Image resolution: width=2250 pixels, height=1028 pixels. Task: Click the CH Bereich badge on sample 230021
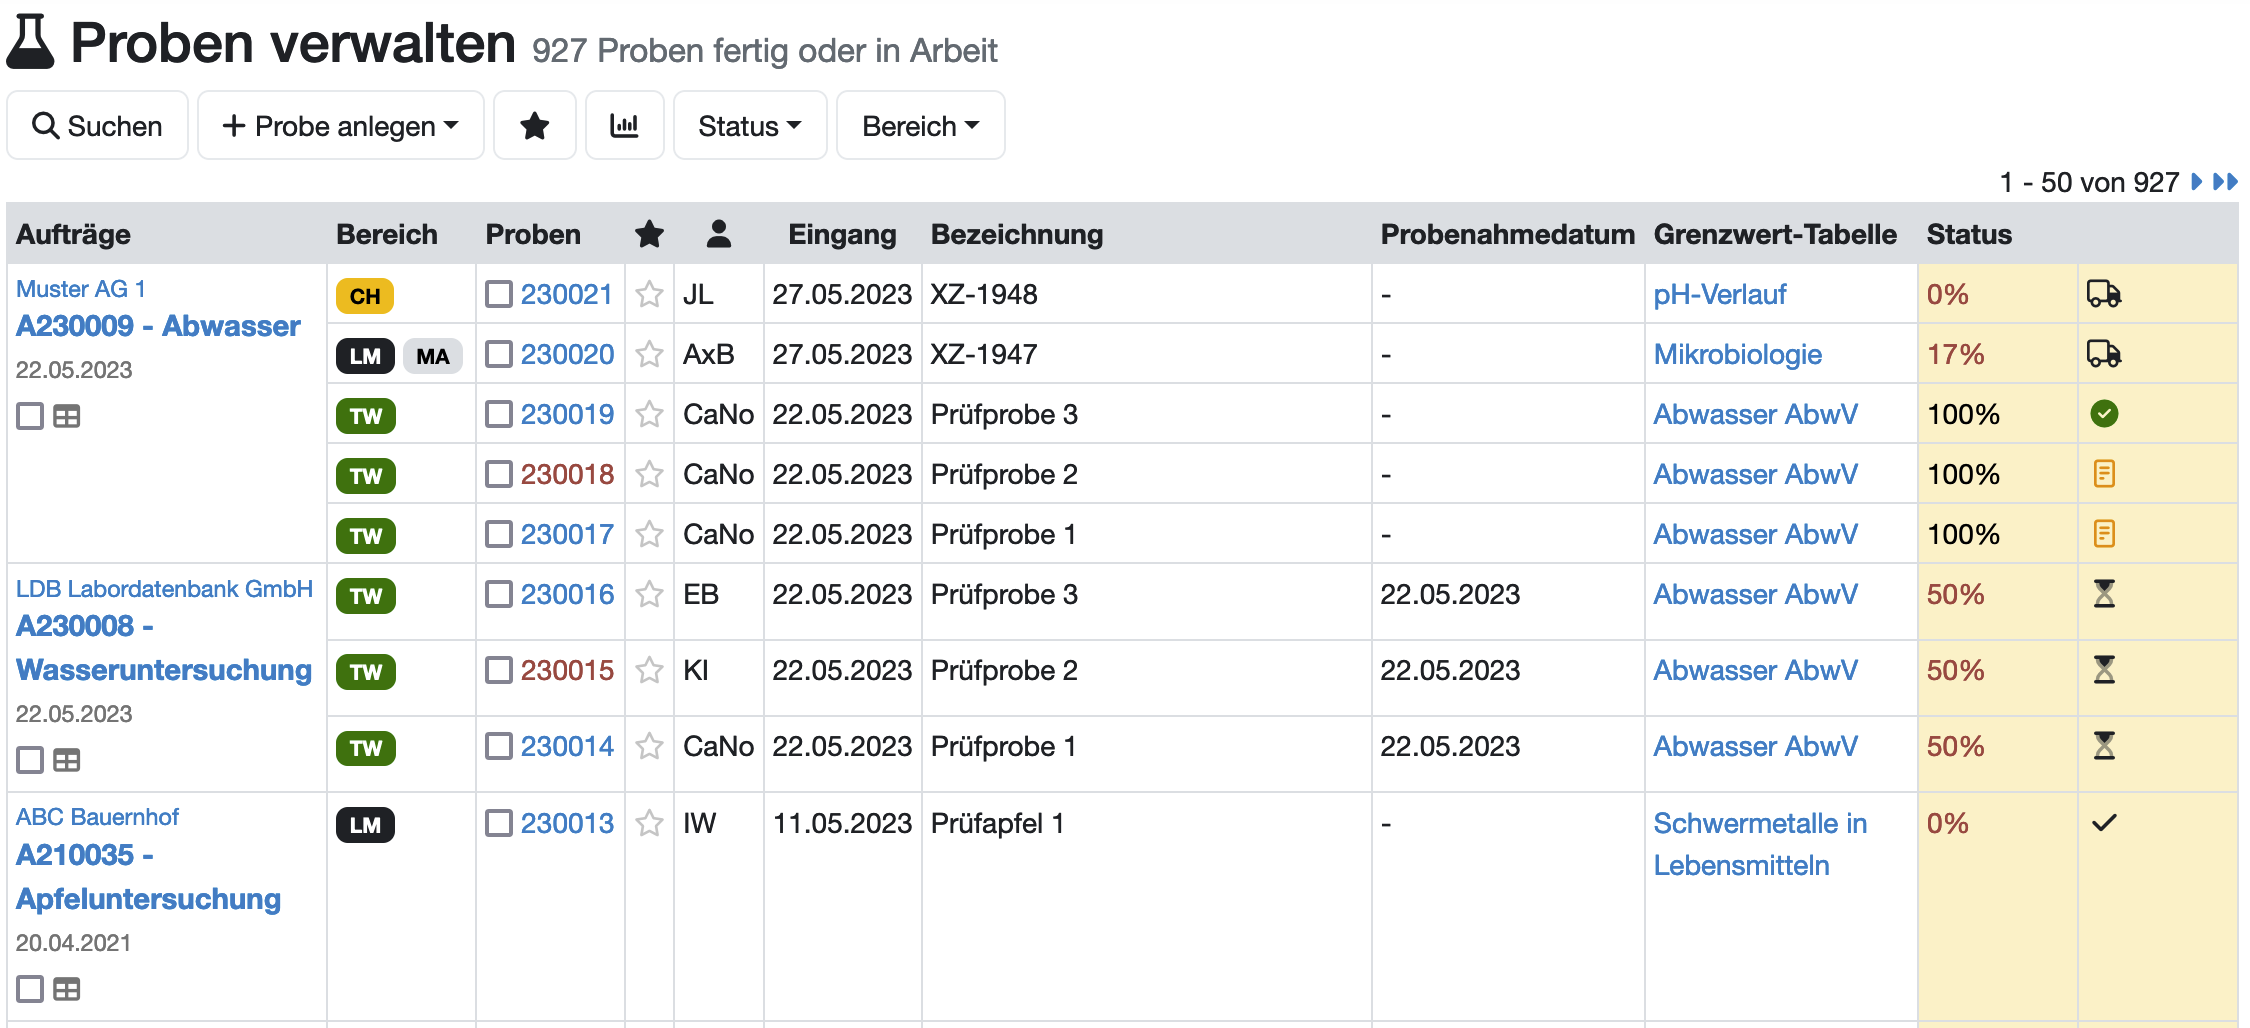coord(365,296)
